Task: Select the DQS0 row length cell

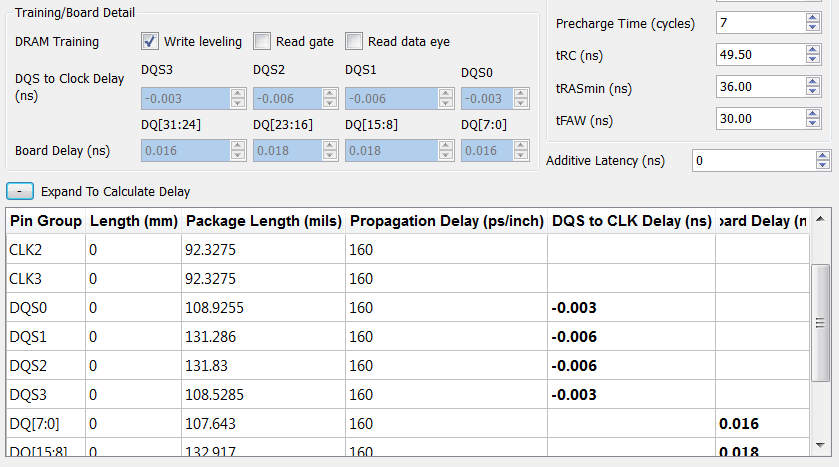Action: coord(133,308)
